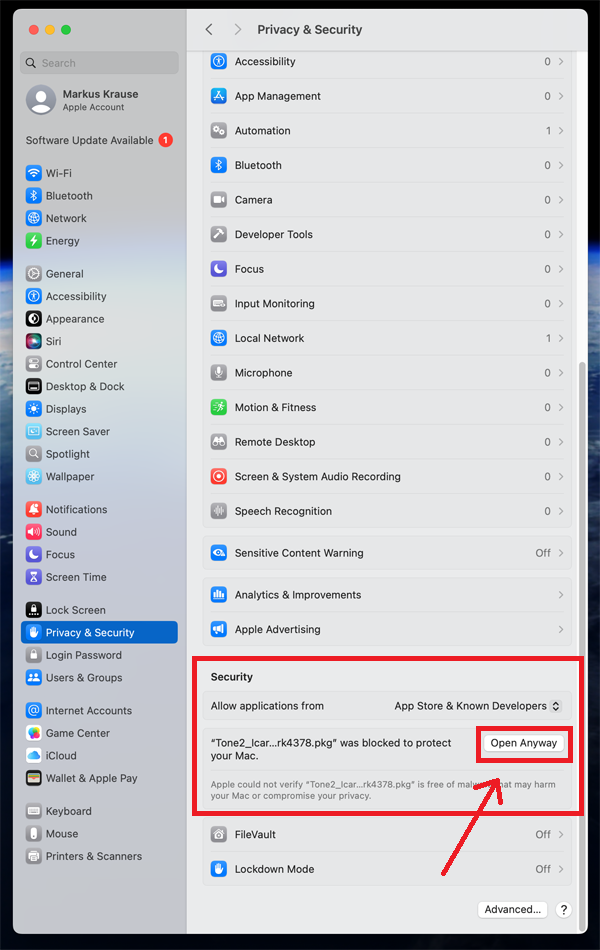Expand the Analytics & Improvements chevron
The width and height of the screenshot is (600, 950).
pos(561,595)
